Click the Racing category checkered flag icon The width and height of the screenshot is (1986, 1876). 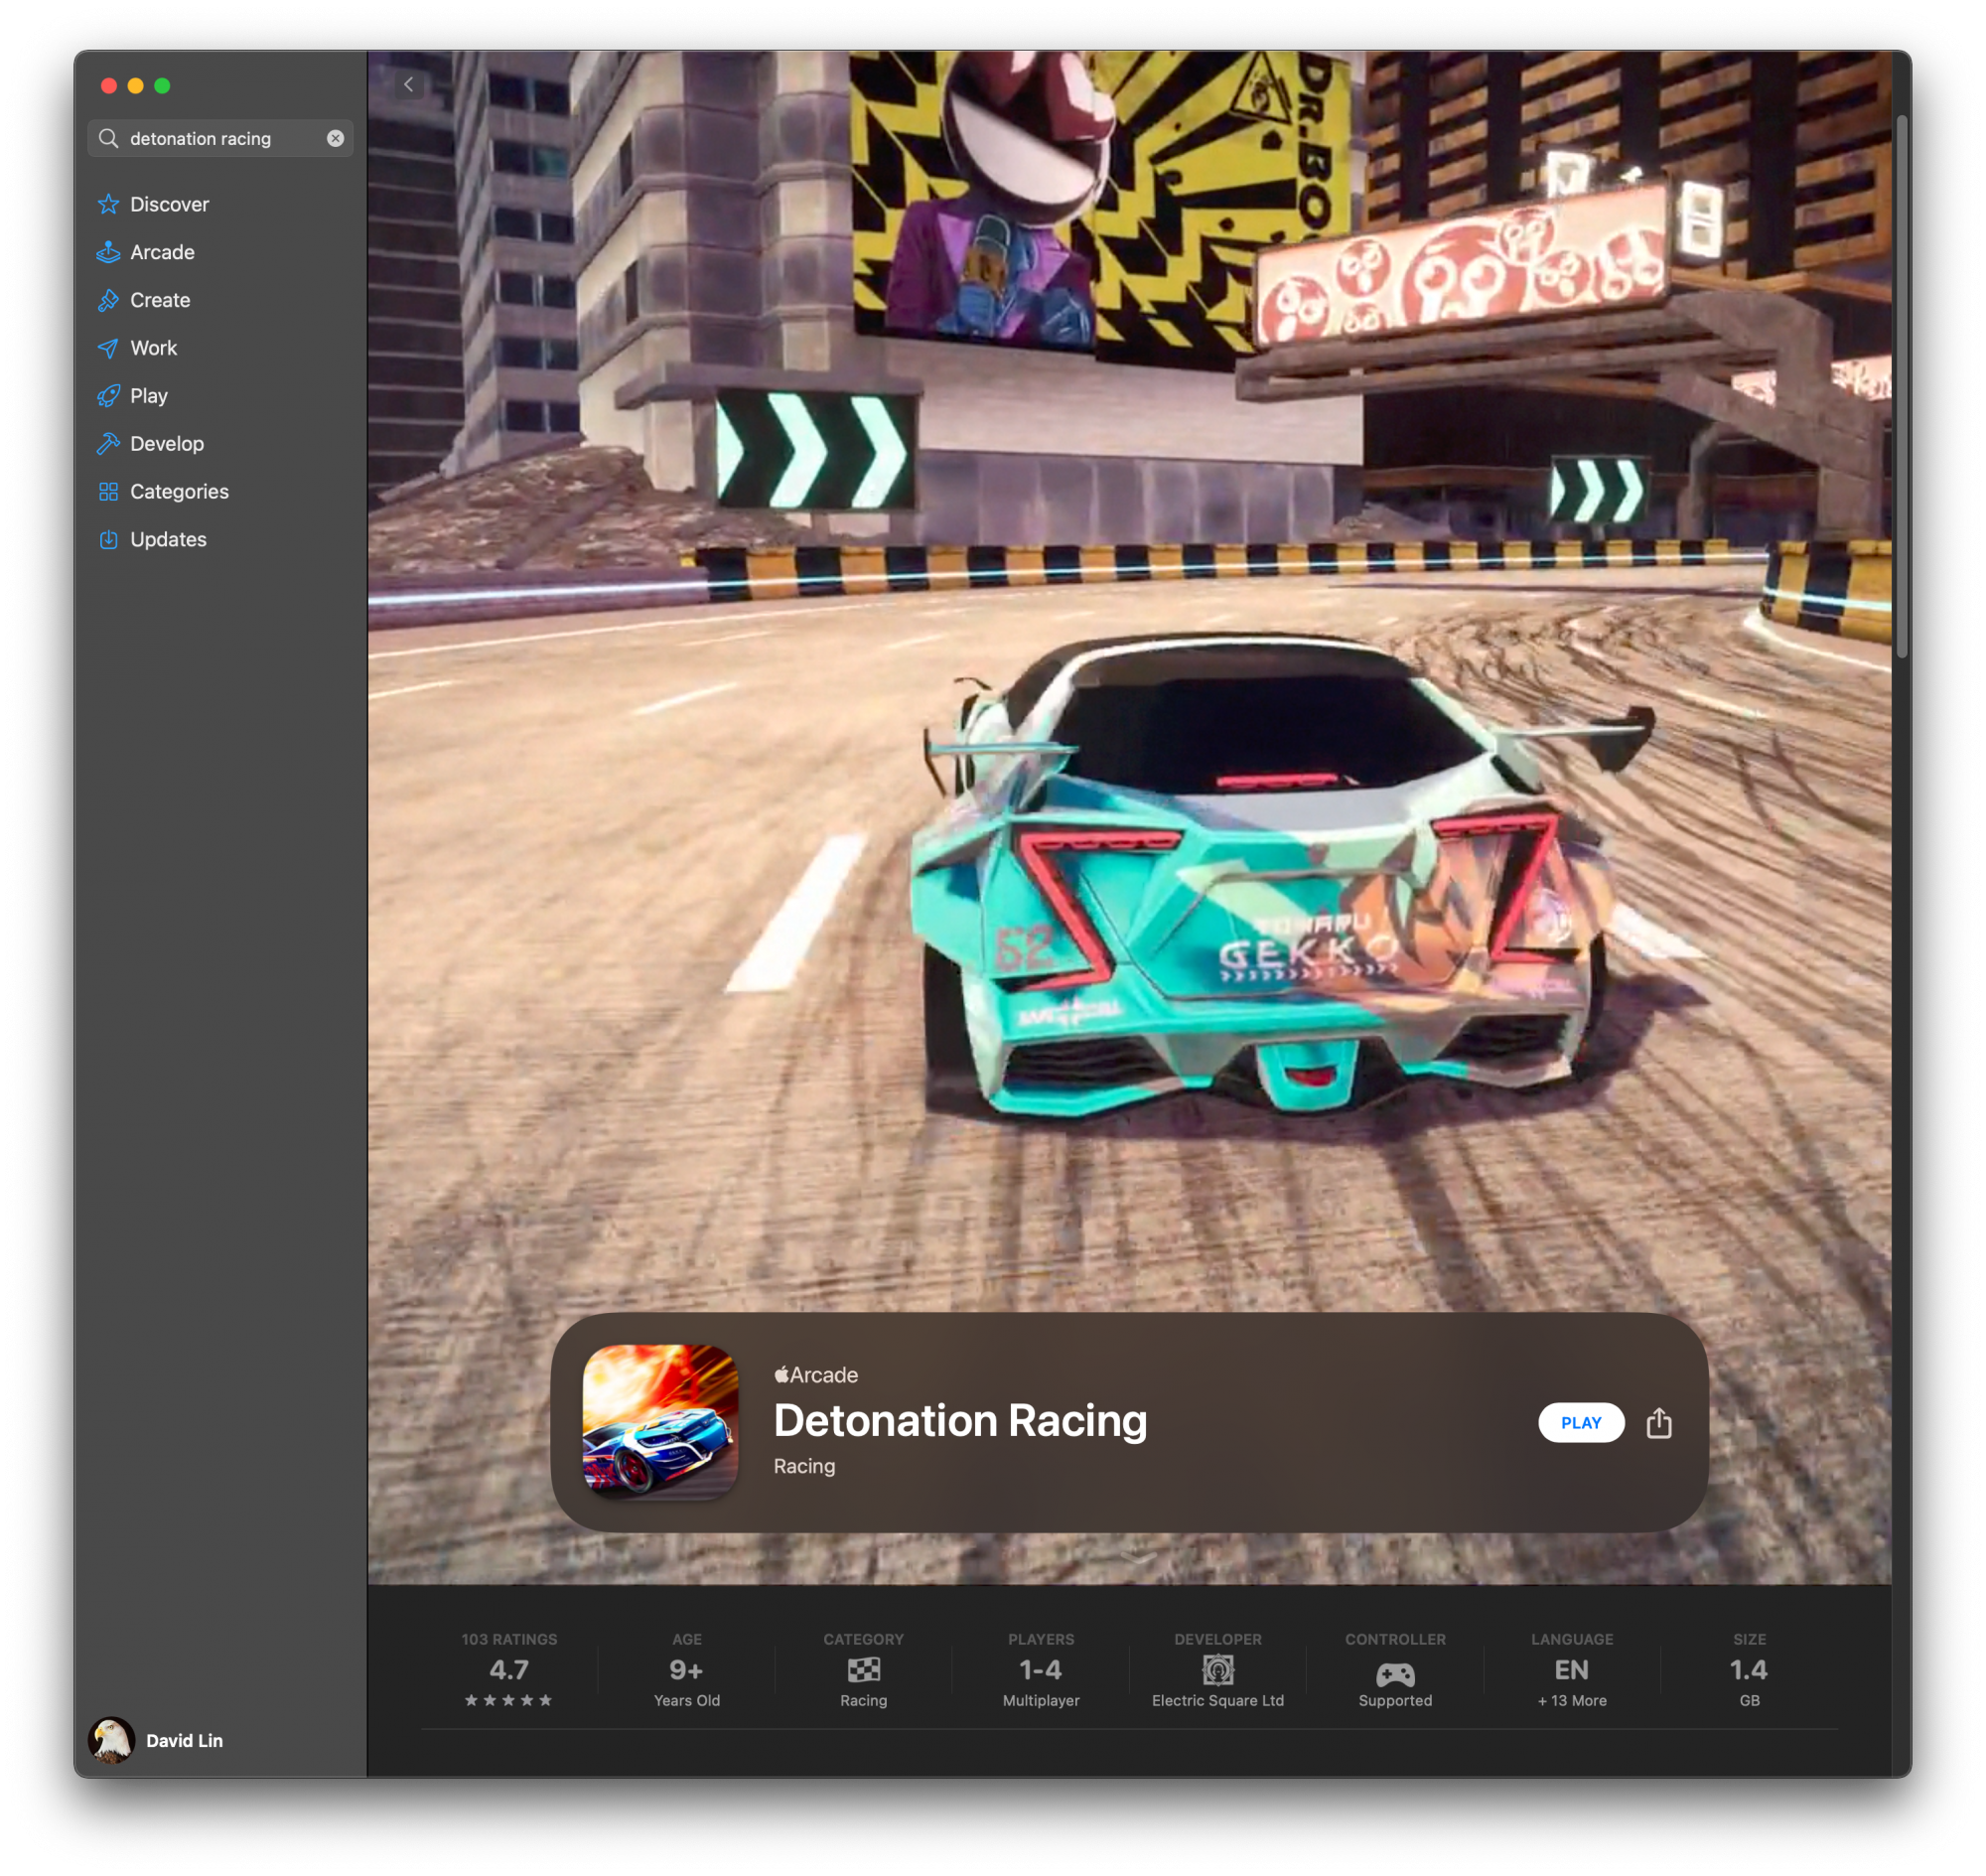(863, 1669)
